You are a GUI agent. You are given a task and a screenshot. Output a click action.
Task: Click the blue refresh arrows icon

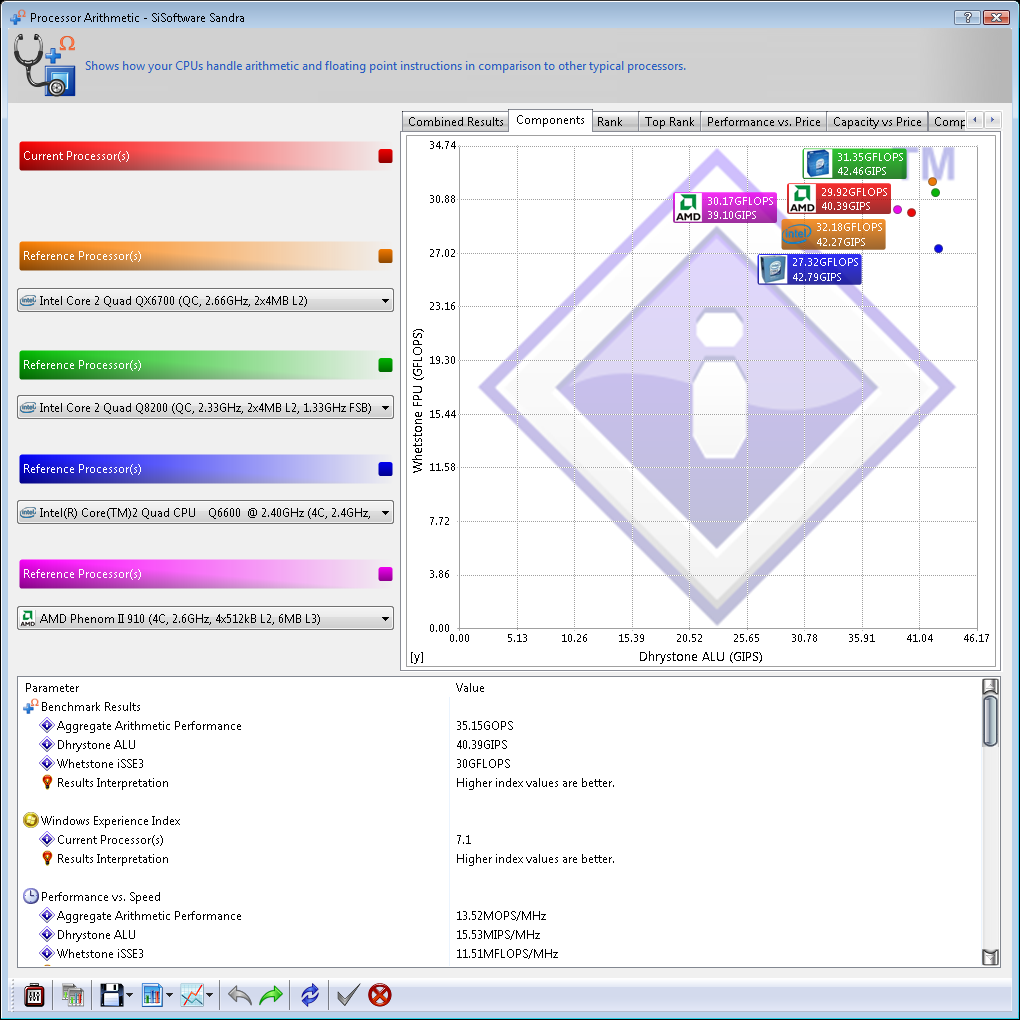click(310, 995)
